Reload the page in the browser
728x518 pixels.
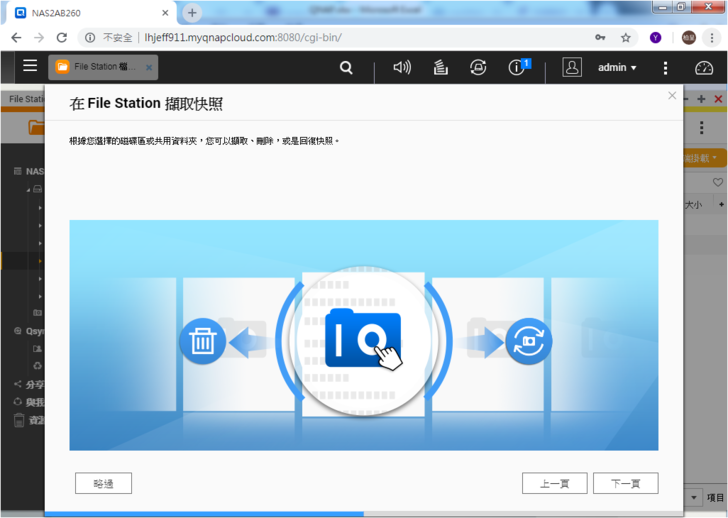62,37
